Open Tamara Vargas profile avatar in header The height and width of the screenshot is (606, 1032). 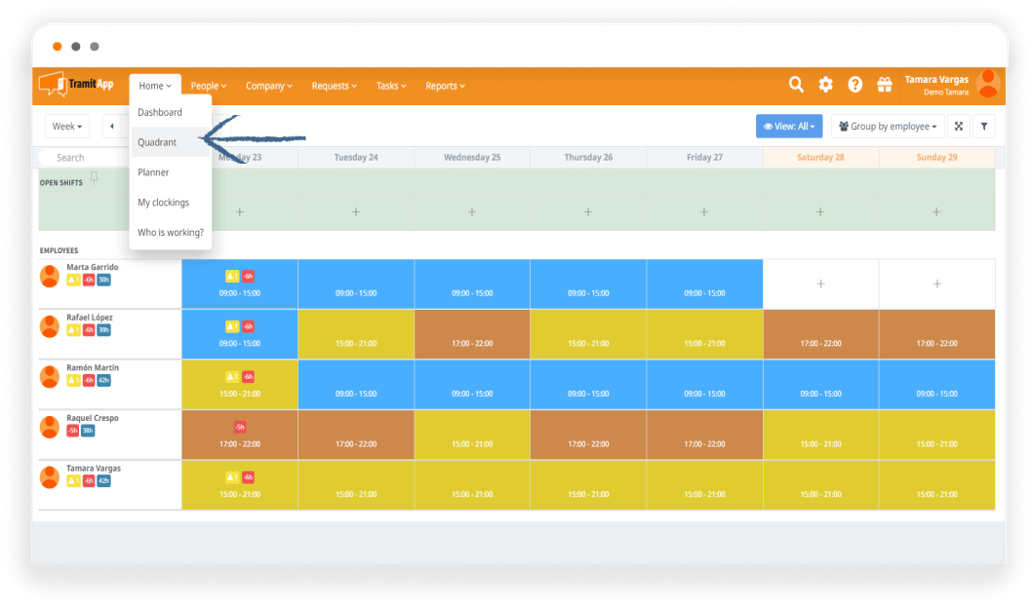coord(988,84)
